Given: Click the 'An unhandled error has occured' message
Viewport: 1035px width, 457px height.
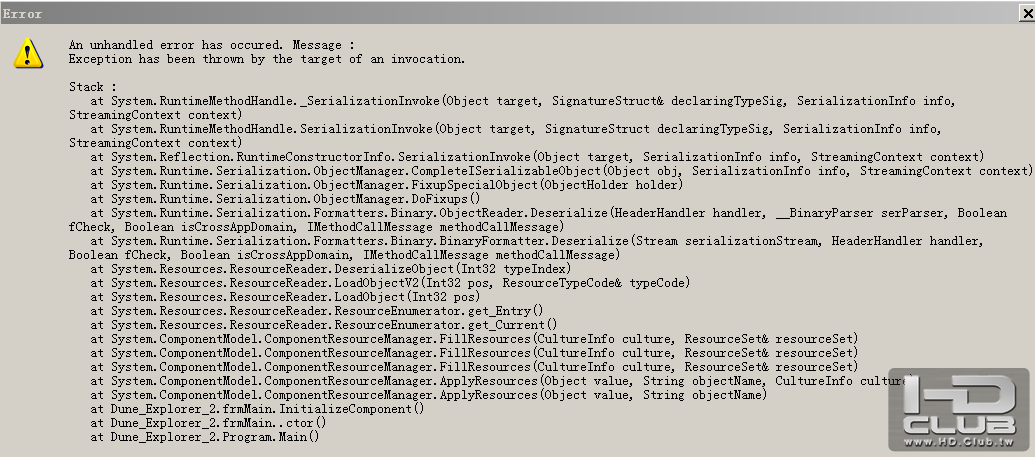Looking at the screenshot, I should pyautogui.click(x=212, y=45).
